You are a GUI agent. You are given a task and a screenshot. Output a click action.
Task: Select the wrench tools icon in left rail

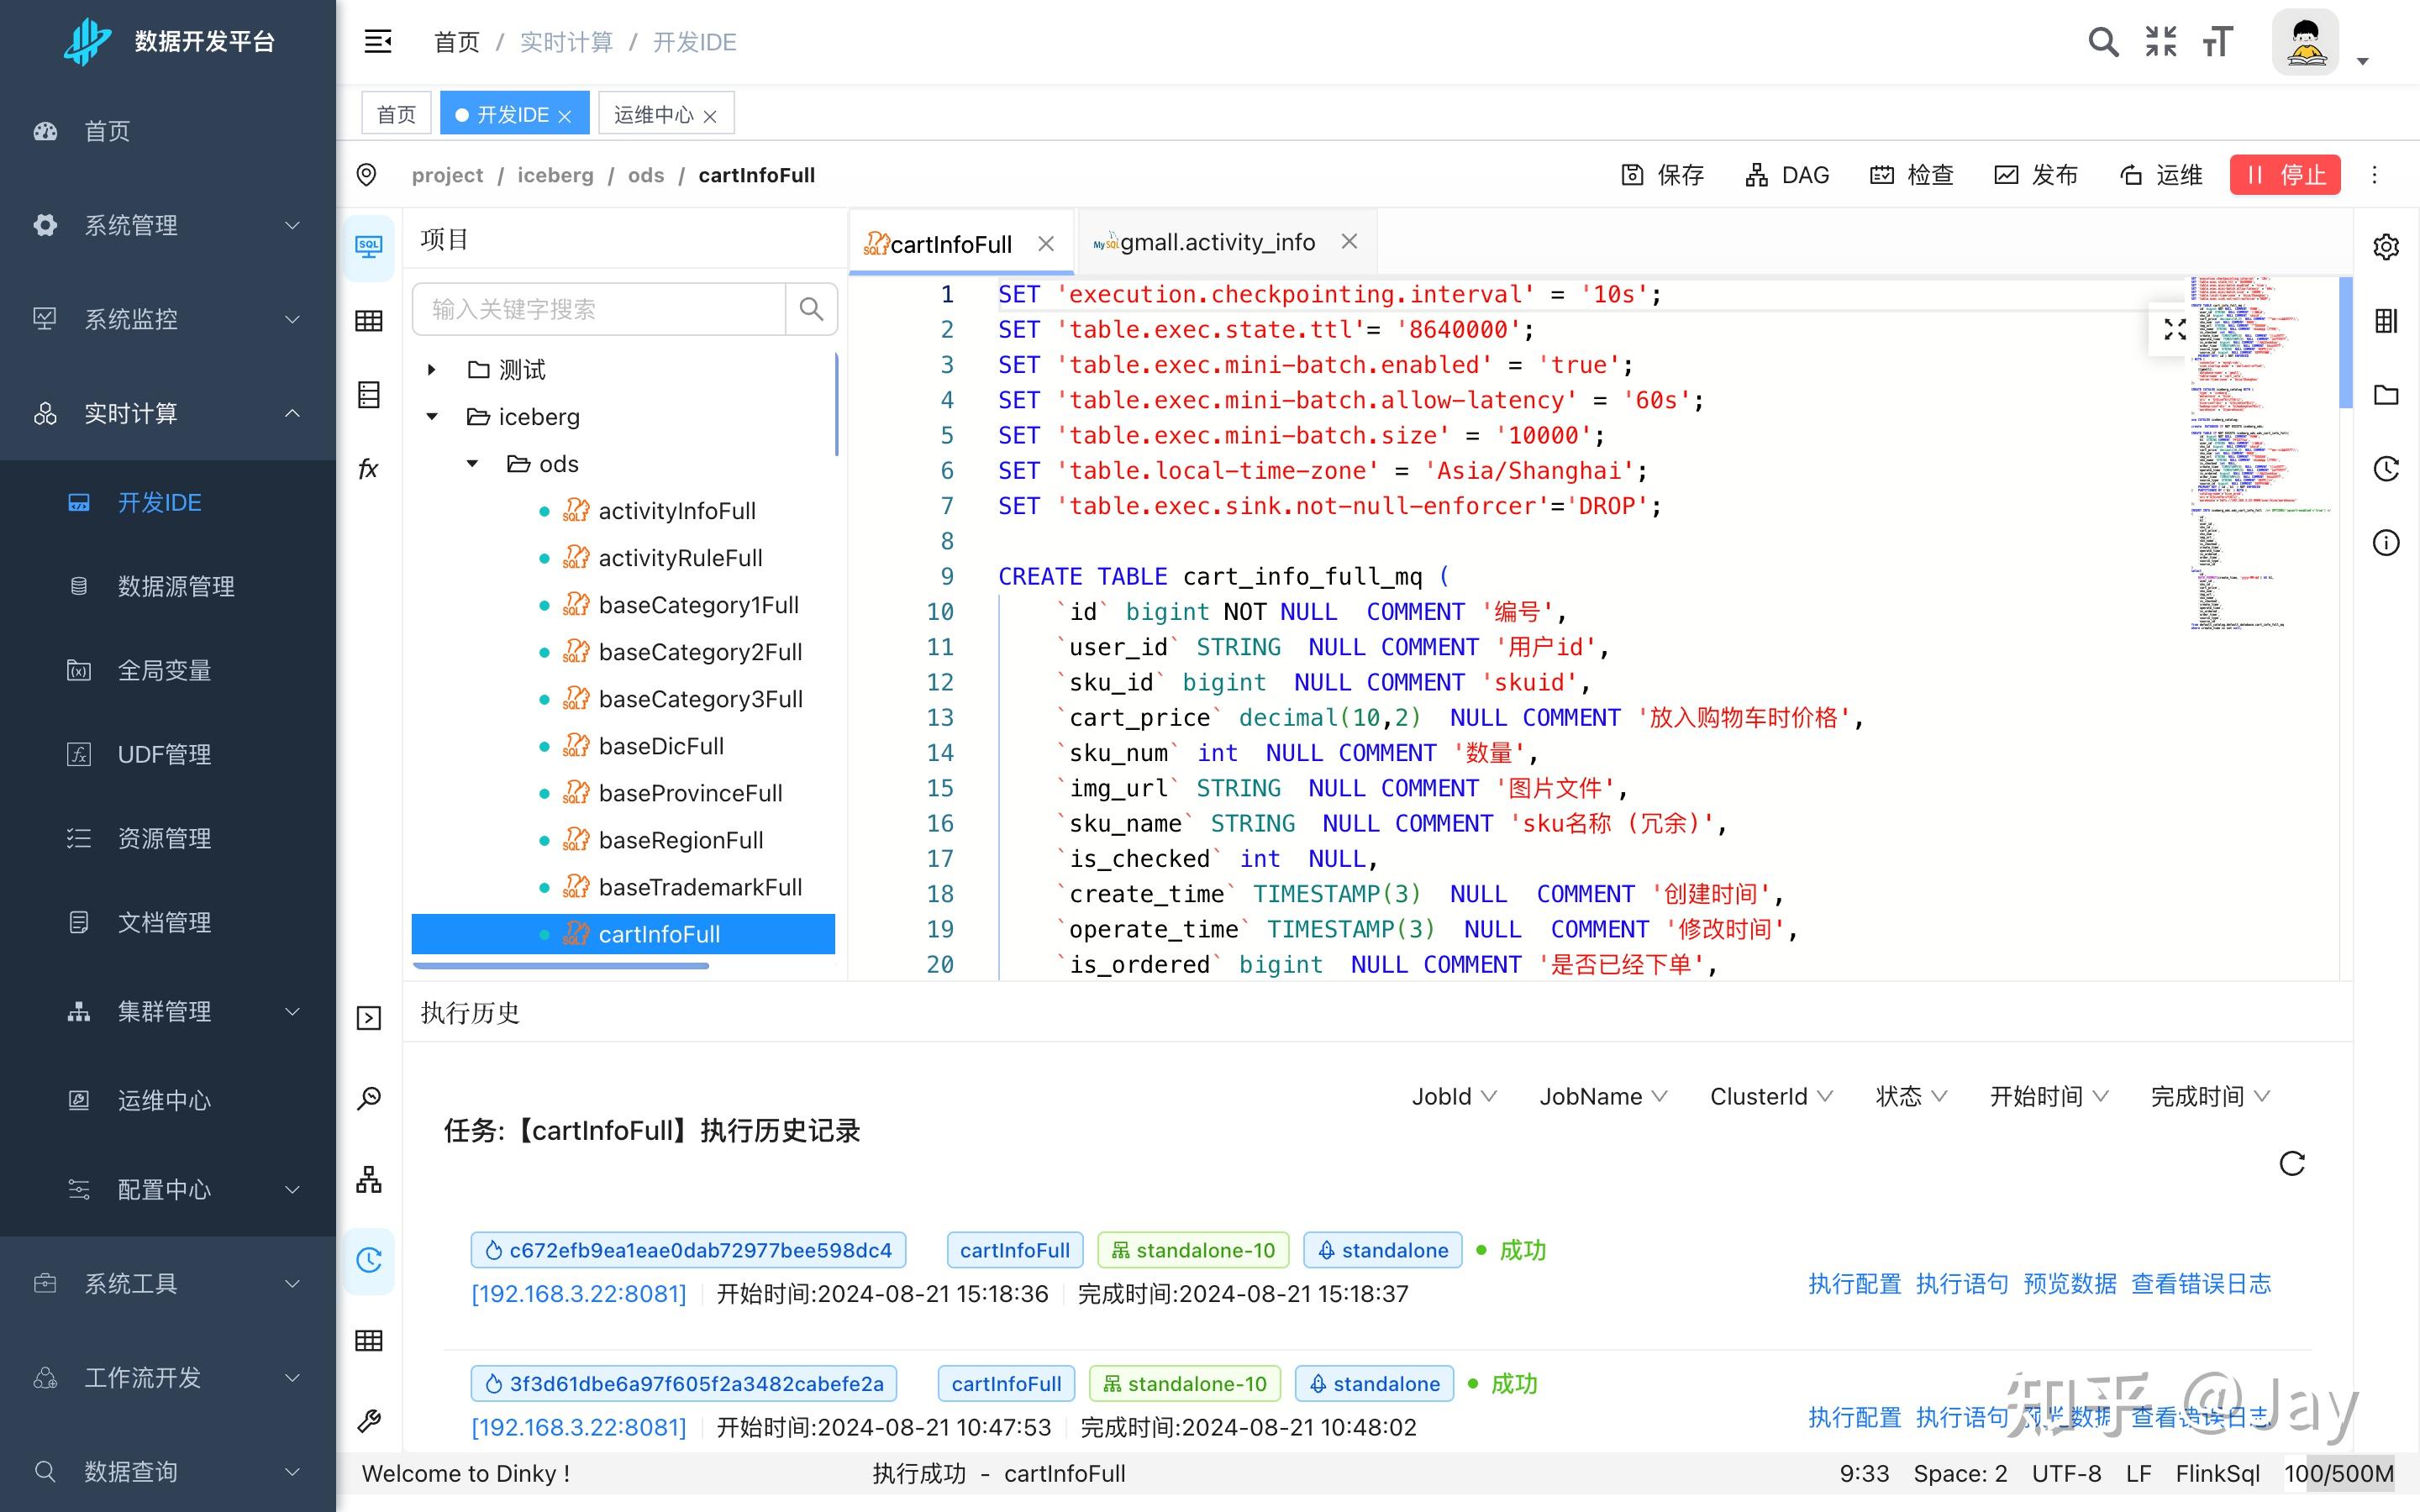point(369,1419)
